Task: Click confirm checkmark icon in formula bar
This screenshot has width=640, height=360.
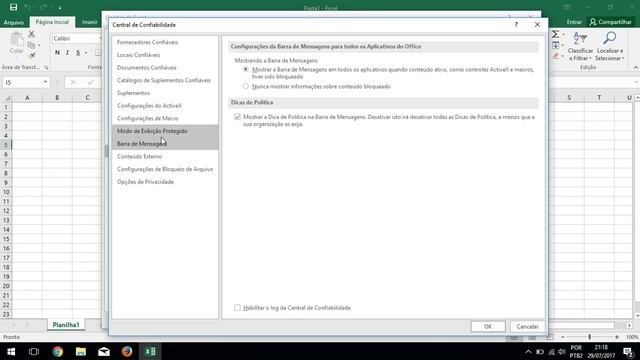Action: click(x=90, y=82)
